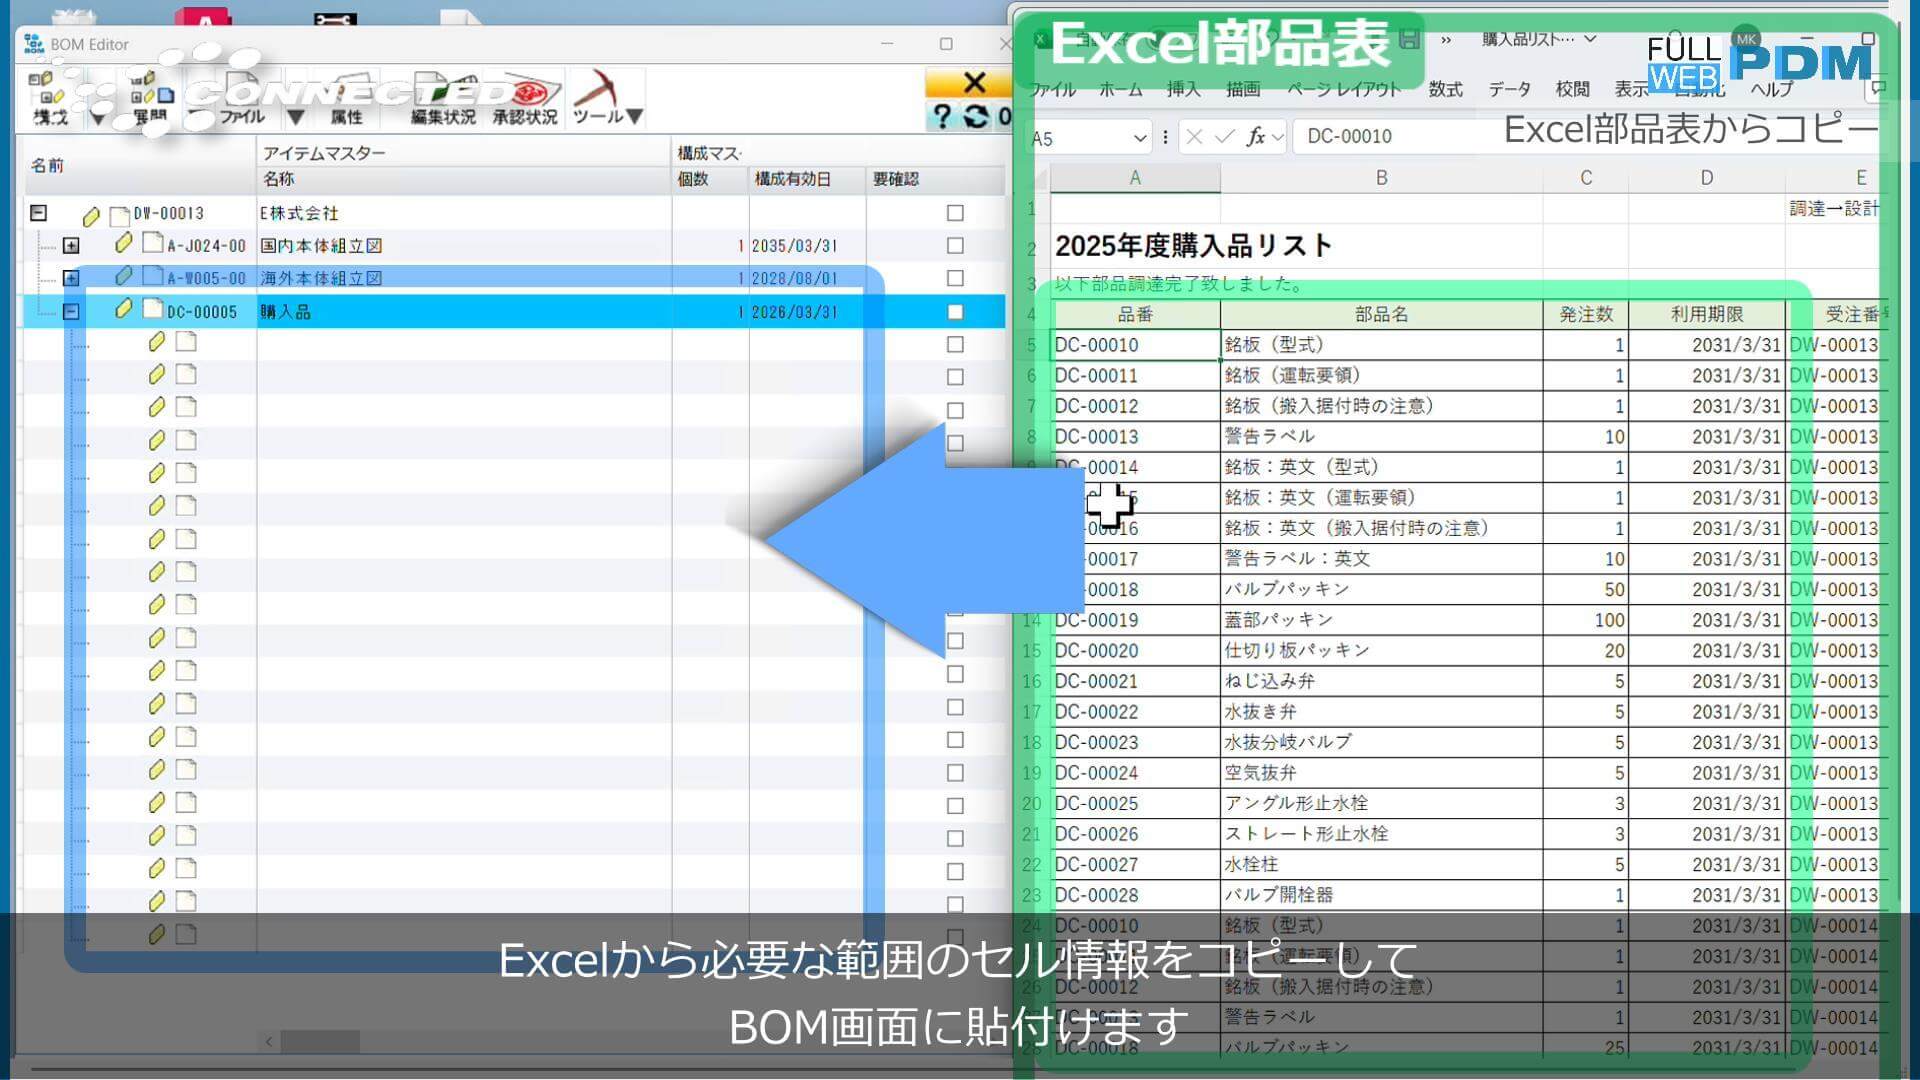Viewport: 1920px width, 1080px height.
Task: Open the Excel Name Box dropdown
Action: pos(1140,137)
